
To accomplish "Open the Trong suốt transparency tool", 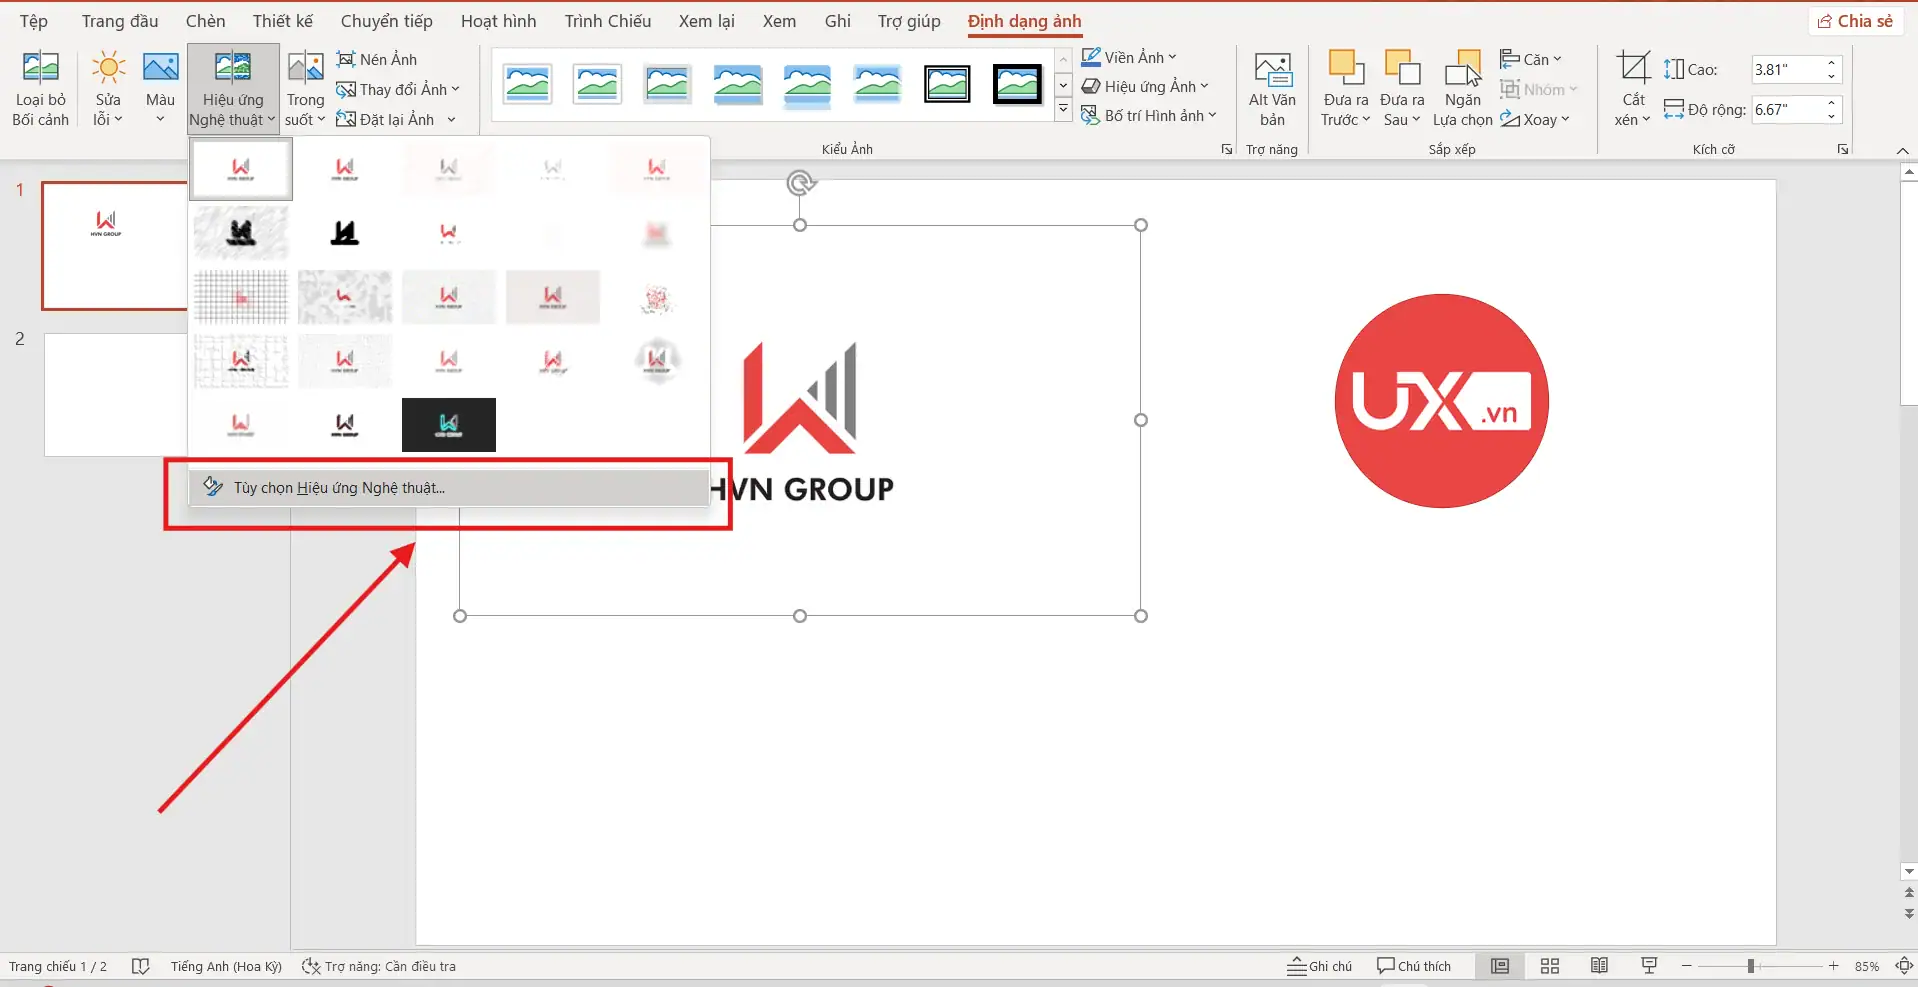I will point(305,89).
